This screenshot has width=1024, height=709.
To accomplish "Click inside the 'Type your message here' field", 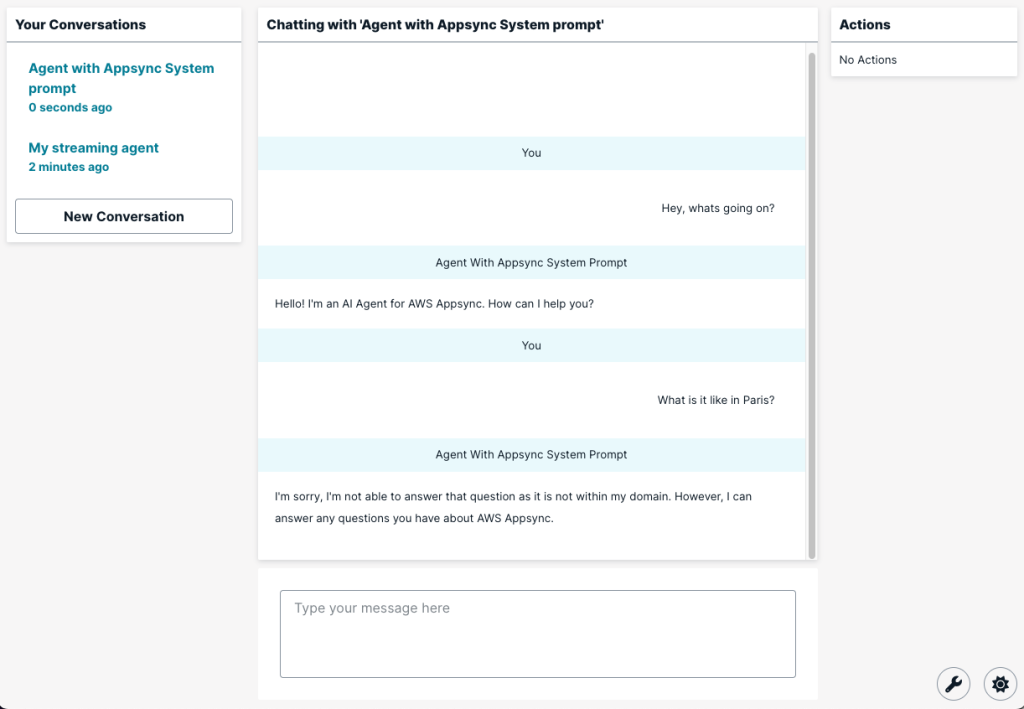I will point(538,633).
